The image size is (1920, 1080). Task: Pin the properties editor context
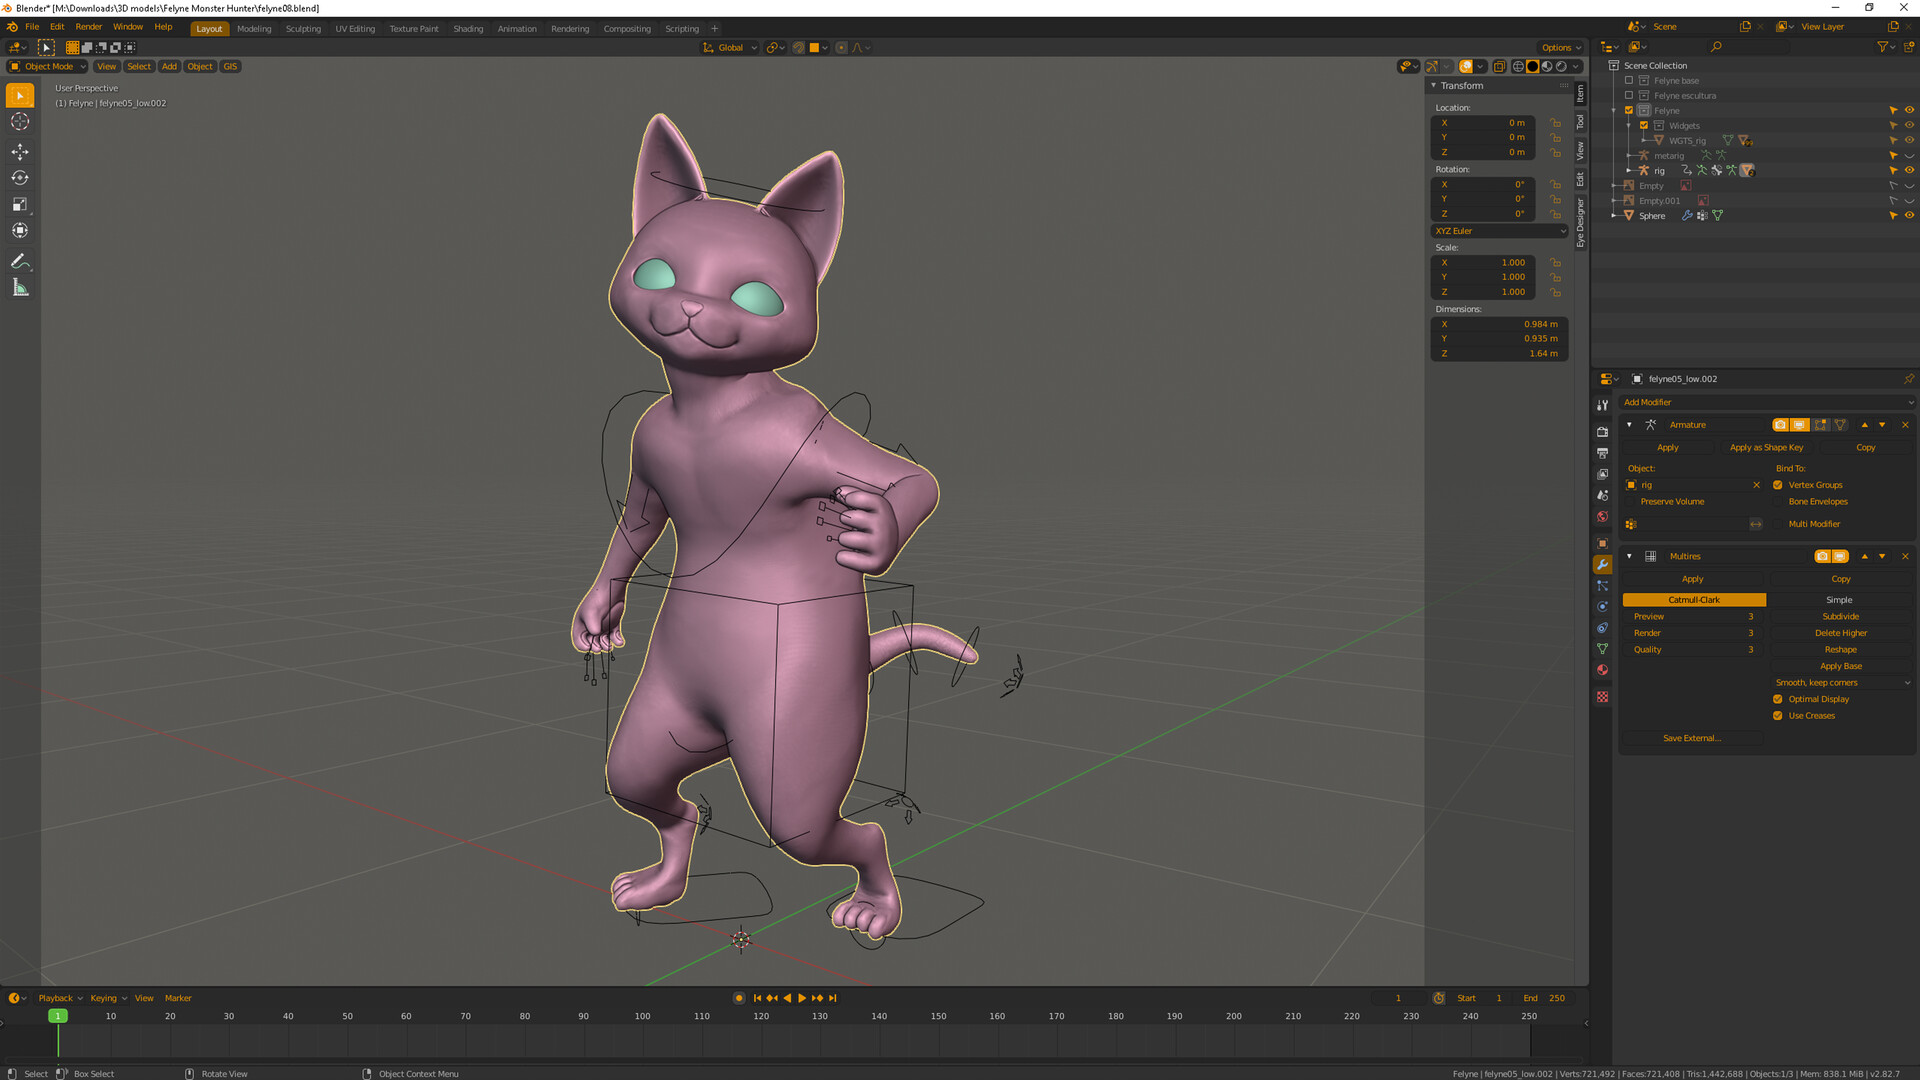(1908, 379)
